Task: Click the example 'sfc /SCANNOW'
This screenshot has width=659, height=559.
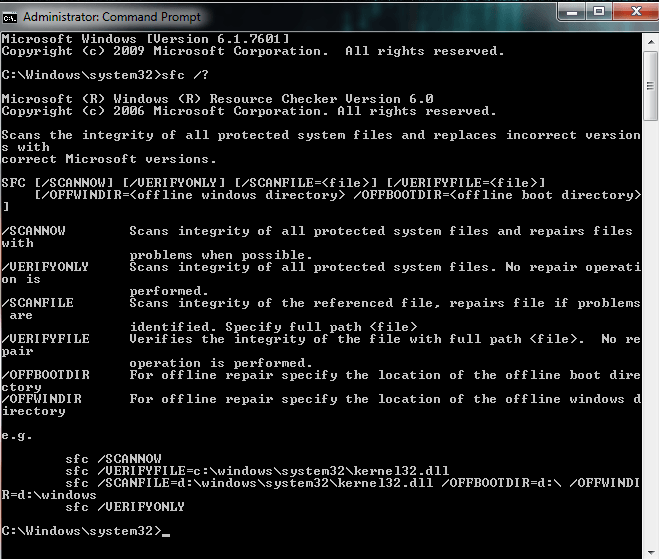Action: point(113,459)
